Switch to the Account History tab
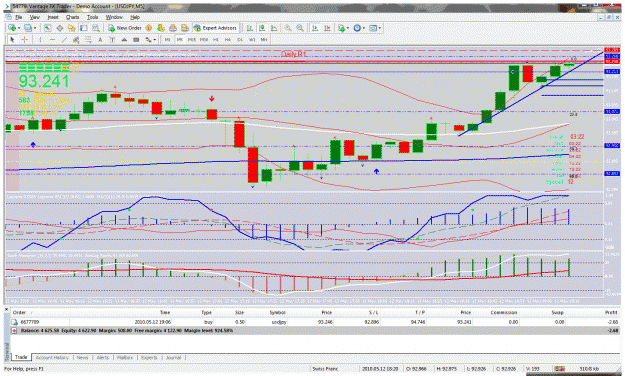625x376 pixels. tap(52, 358)
